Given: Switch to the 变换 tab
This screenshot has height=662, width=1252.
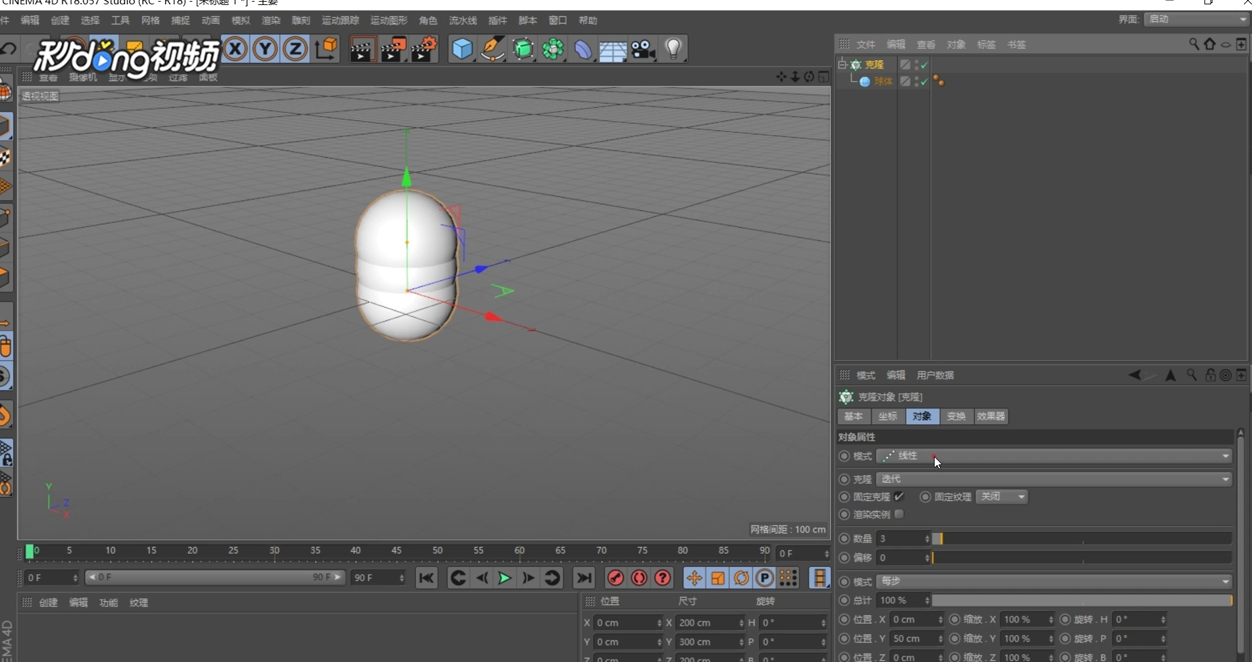Looking at the screenshot, I should coord(956,416).
